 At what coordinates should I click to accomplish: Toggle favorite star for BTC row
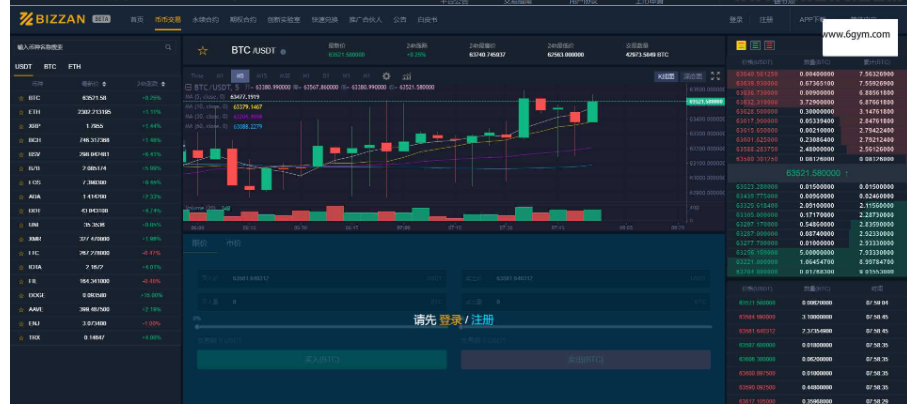tap(21, 98)
